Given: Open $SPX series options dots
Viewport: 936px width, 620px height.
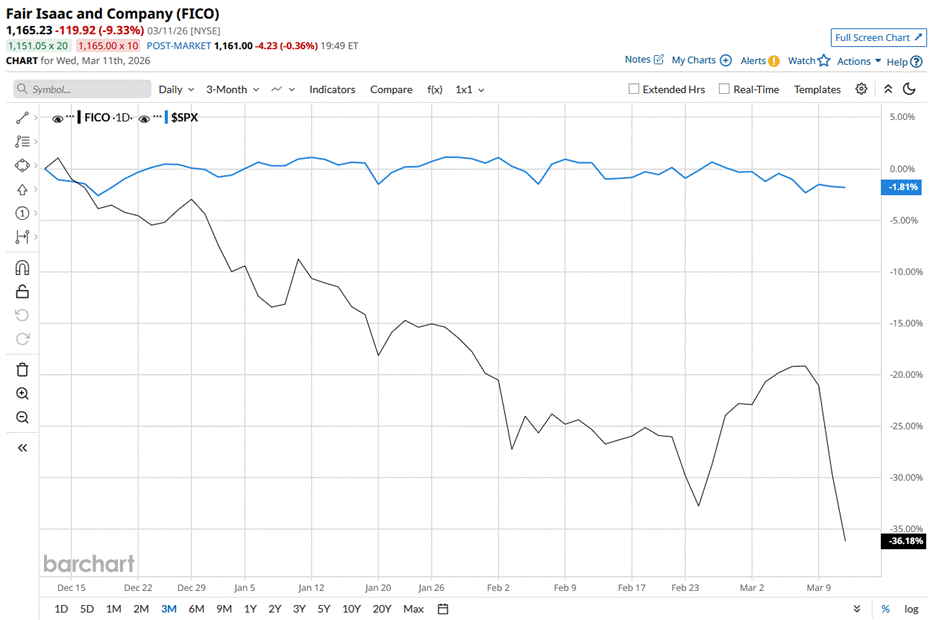Looking at the screenshot, I should [158, 116].
